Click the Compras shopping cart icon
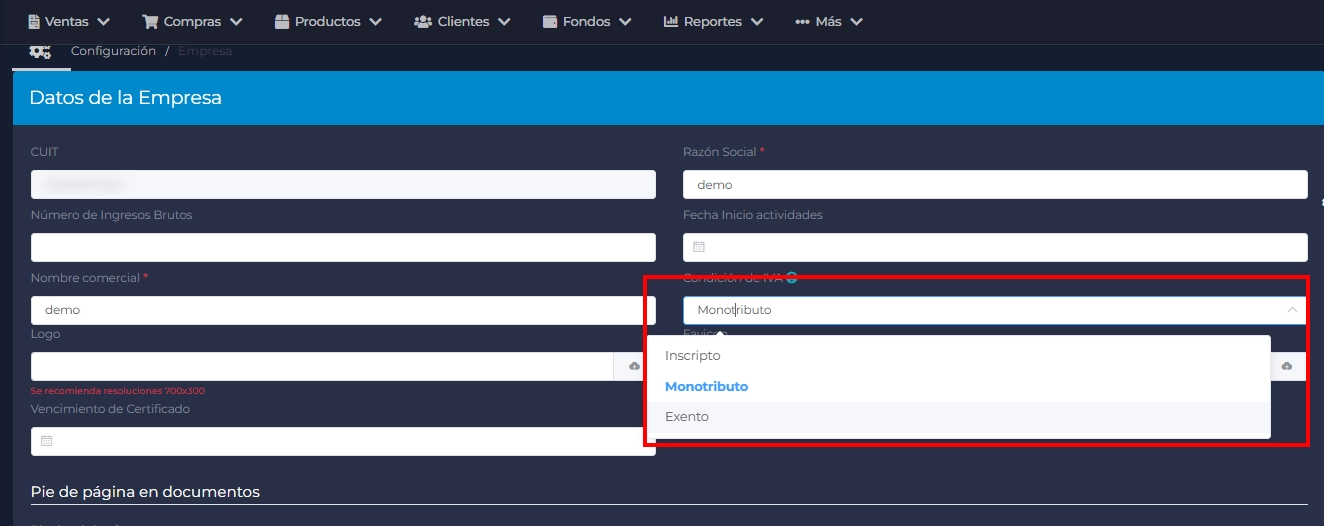The height and width of the screenshot is (526, 1324). (150, 21)
